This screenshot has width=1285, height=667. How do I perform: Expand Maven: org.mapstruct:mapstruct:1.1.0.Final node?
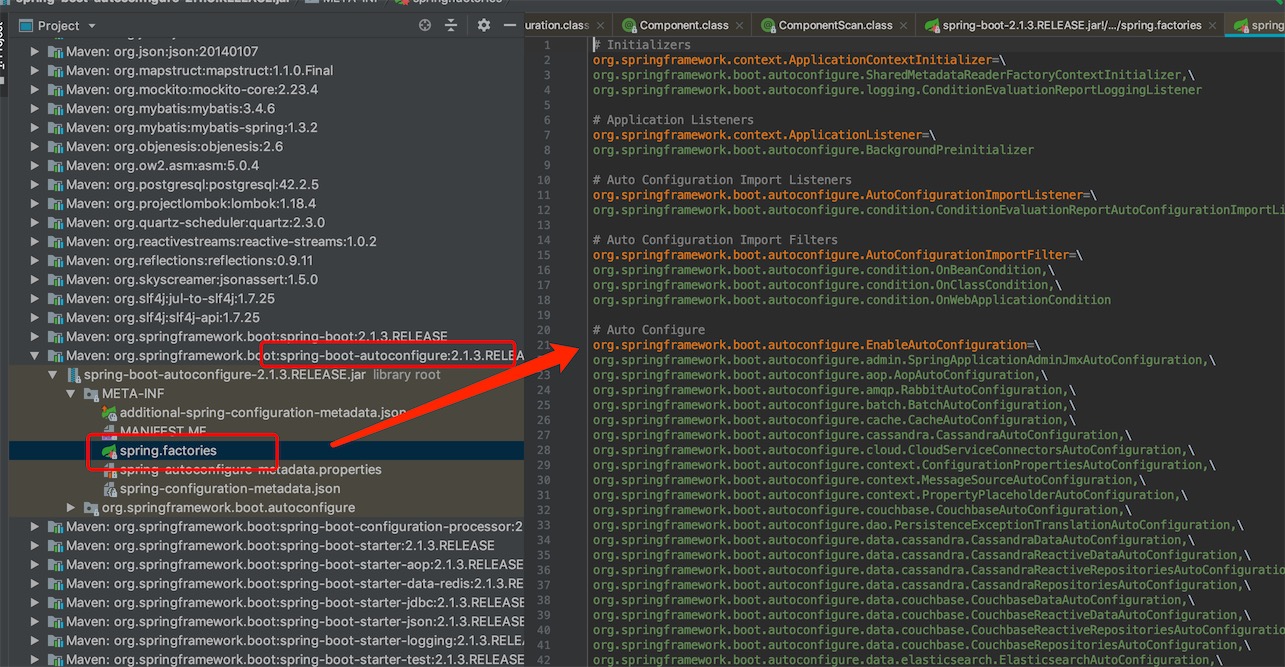click(35, 70)
